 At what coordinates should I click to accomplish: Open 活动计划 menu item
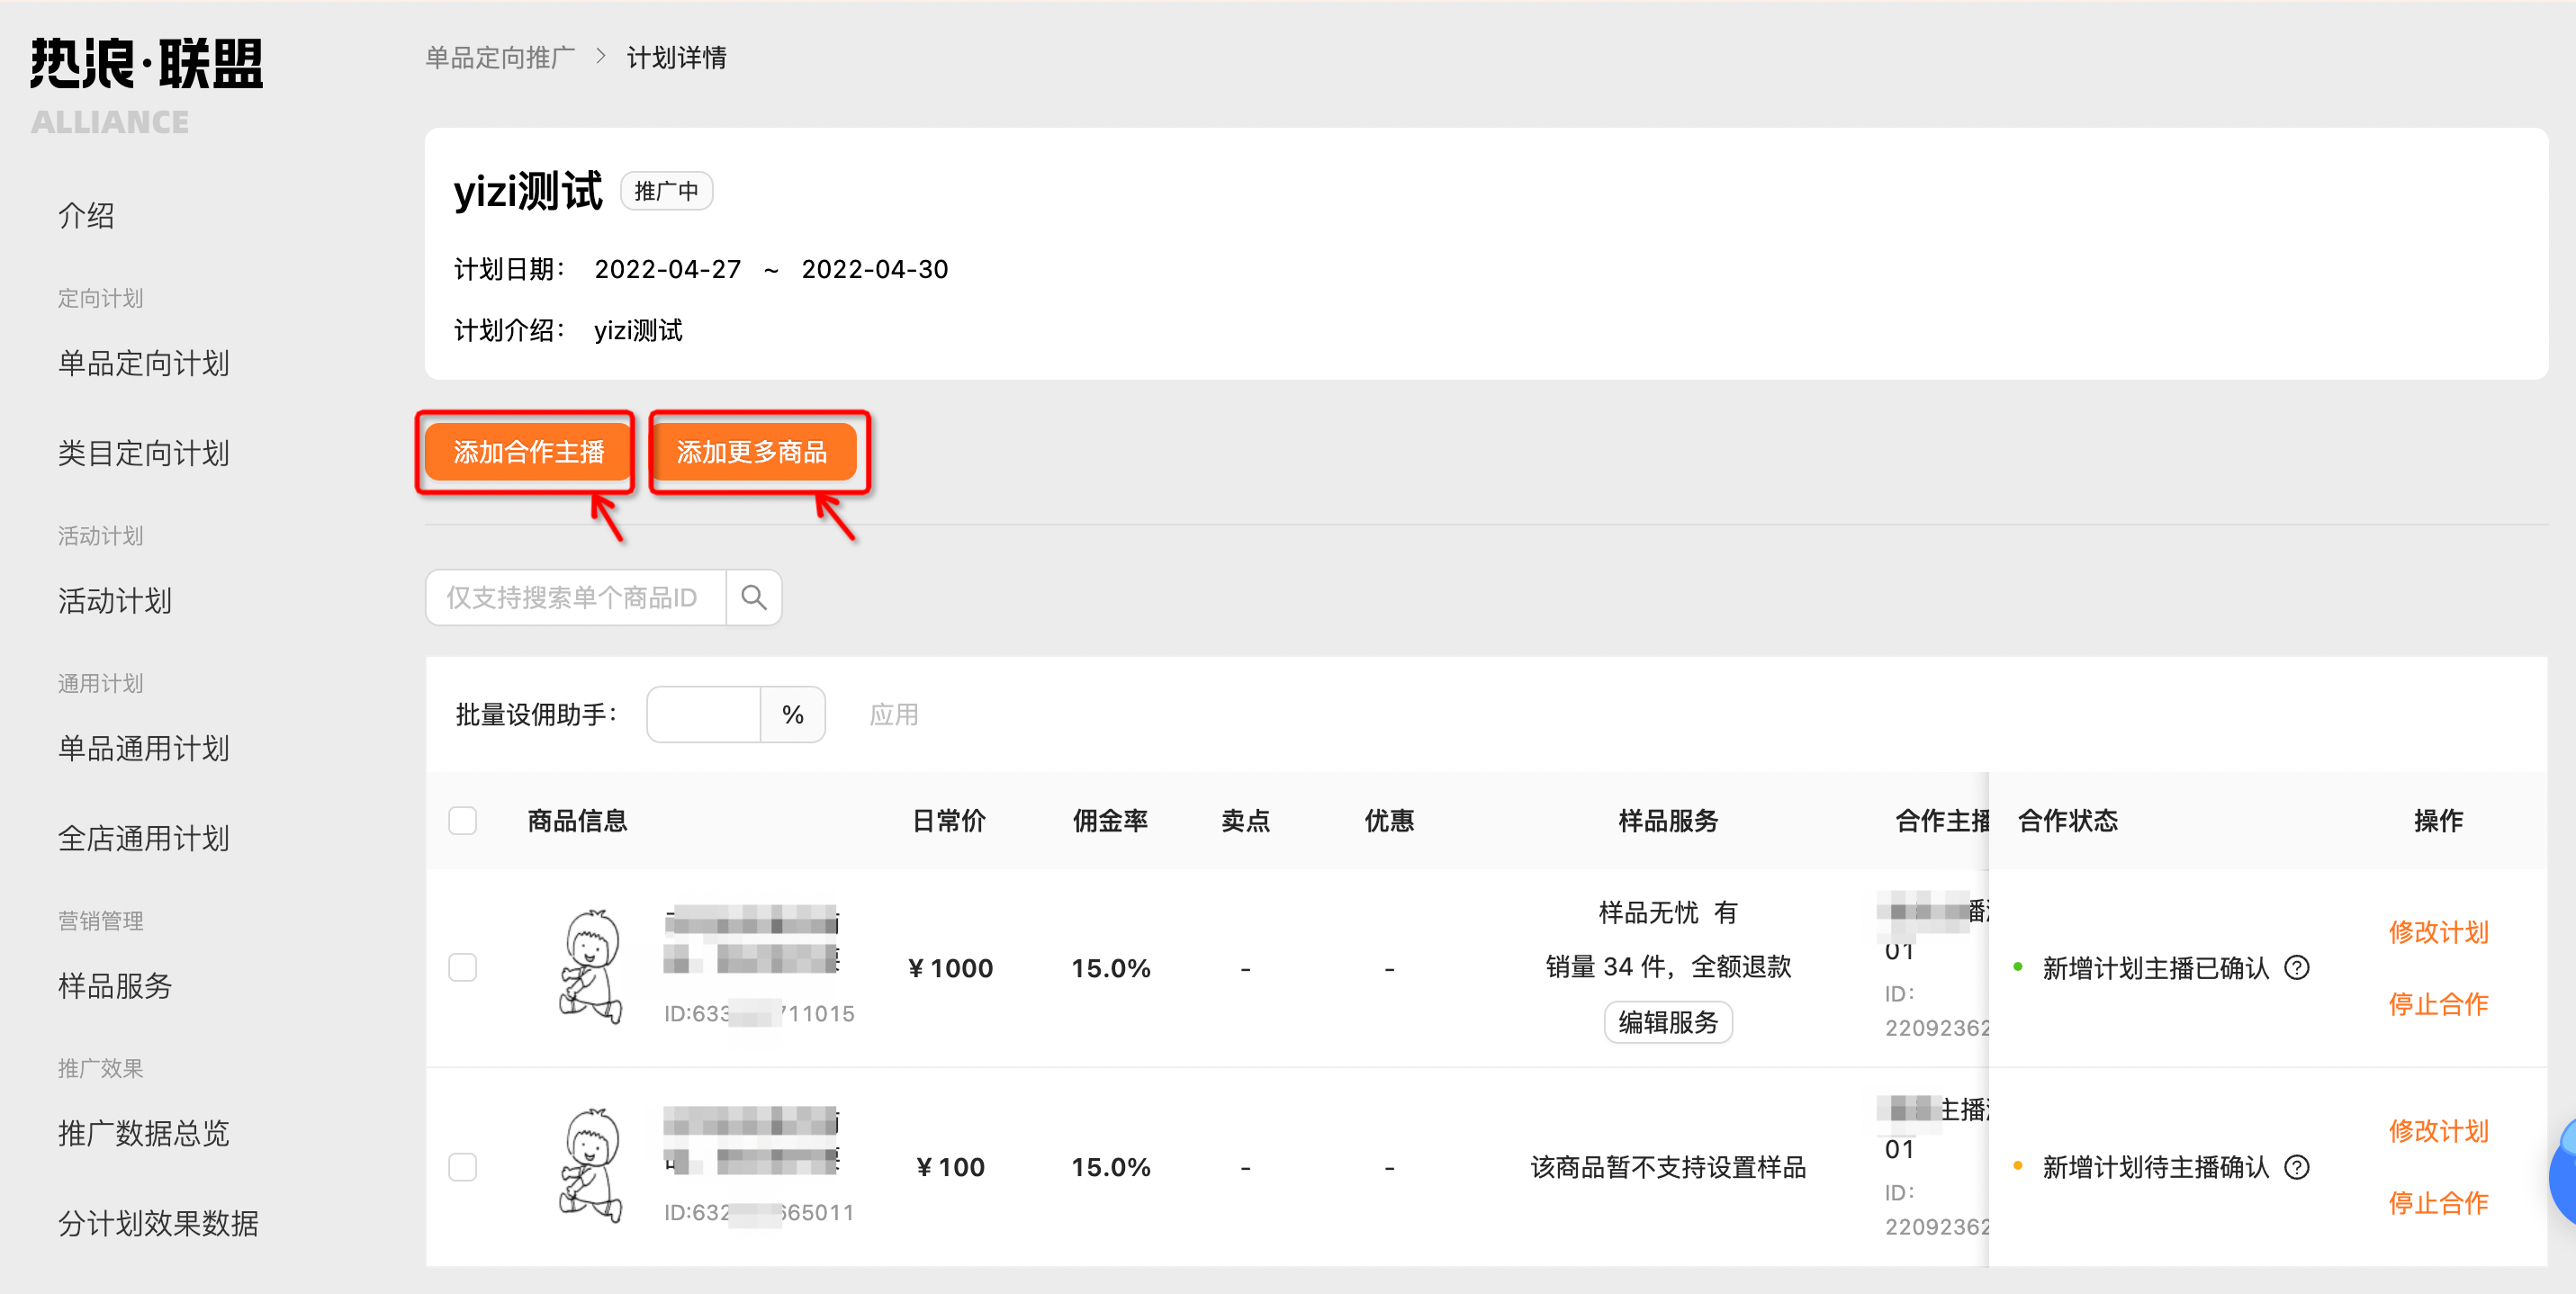click(115, 601)
